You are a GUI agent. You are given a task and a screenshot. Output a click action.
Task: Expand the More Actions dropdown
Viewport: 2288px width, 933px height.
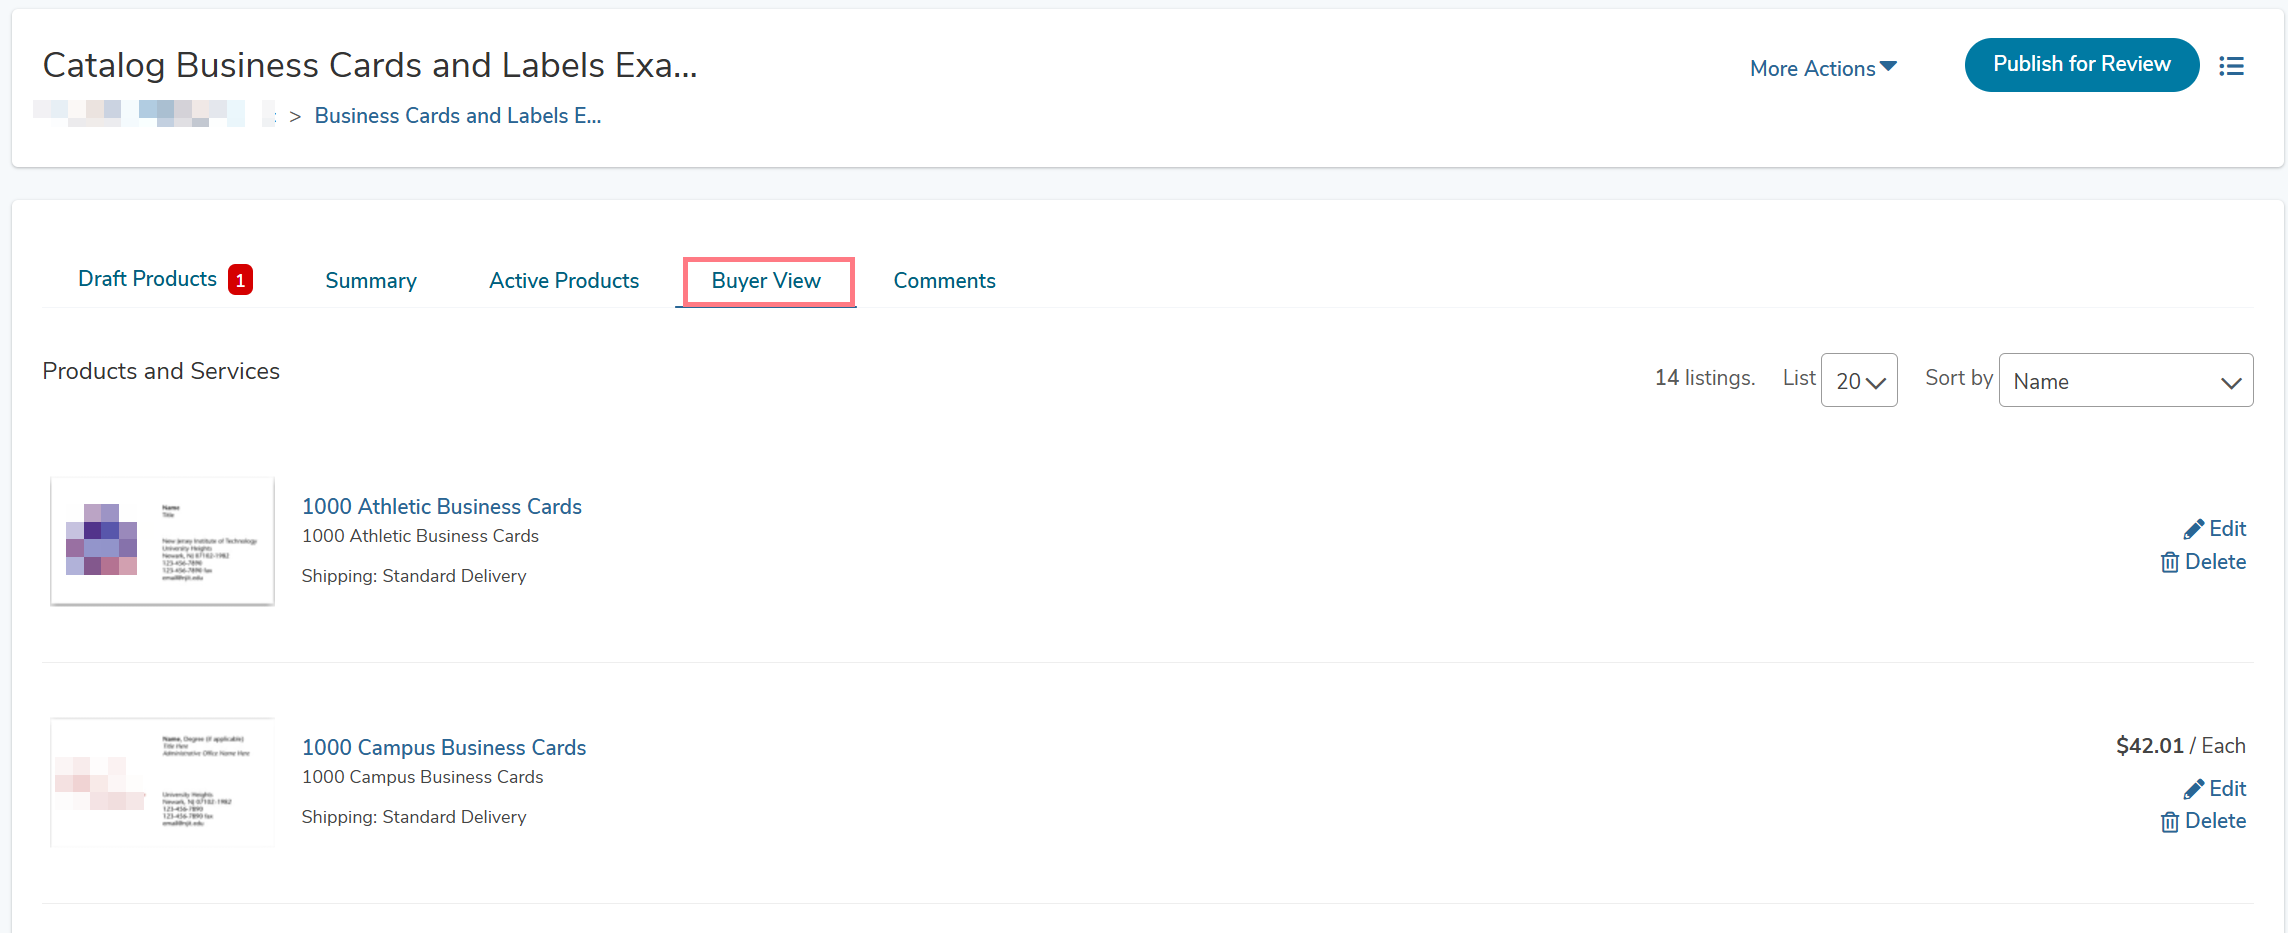point(1822,68)
